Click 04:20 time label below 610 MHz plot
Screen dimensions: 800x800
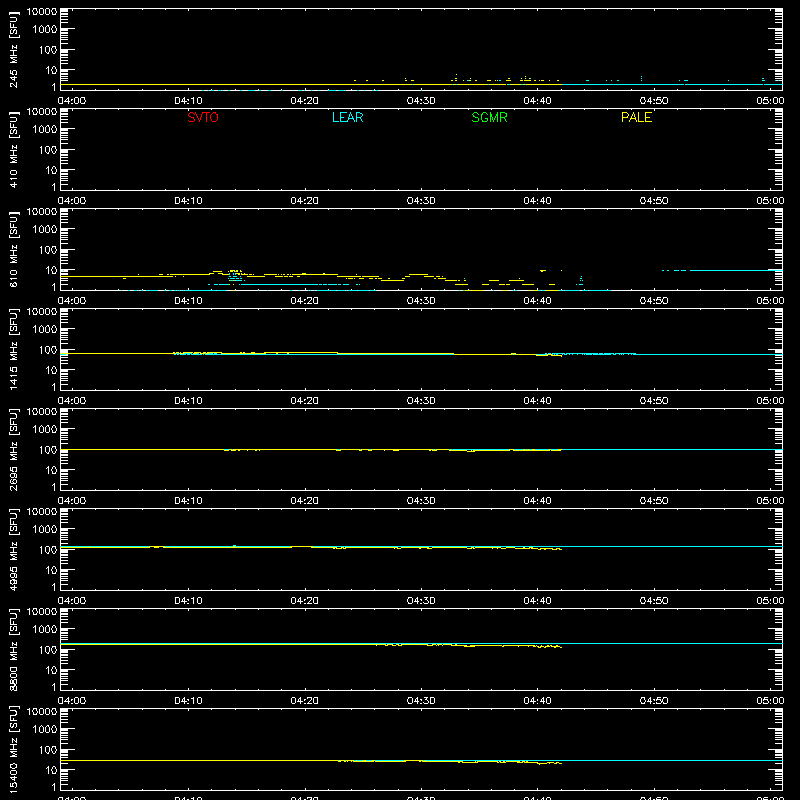pyautogui.click(x=305, y=301)
